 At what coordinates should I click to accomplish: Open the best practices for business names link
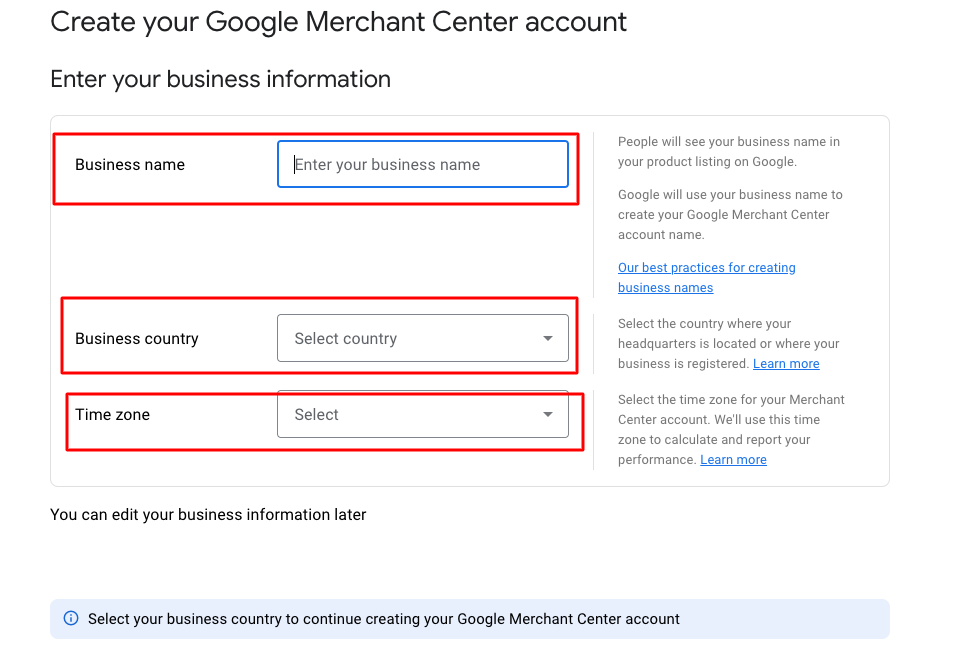coord(707,277)
